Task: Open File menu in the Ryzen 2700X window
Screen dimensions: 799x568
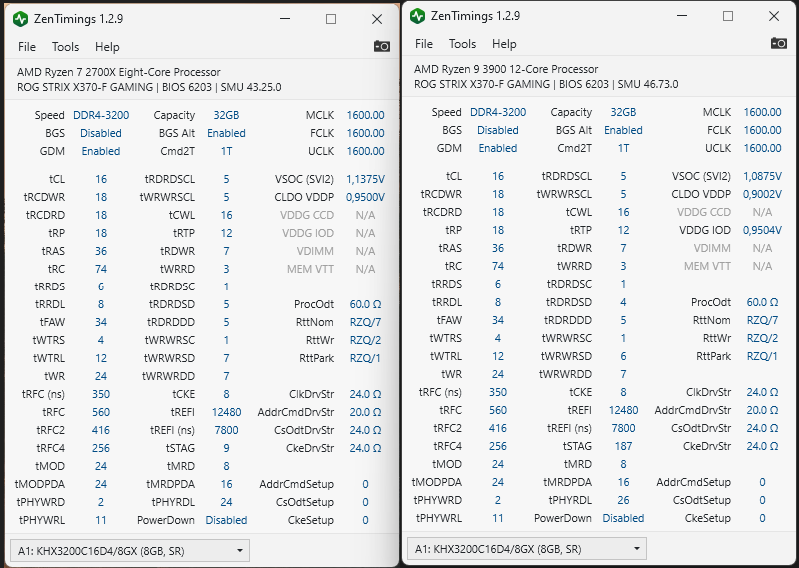Action: 27,47
